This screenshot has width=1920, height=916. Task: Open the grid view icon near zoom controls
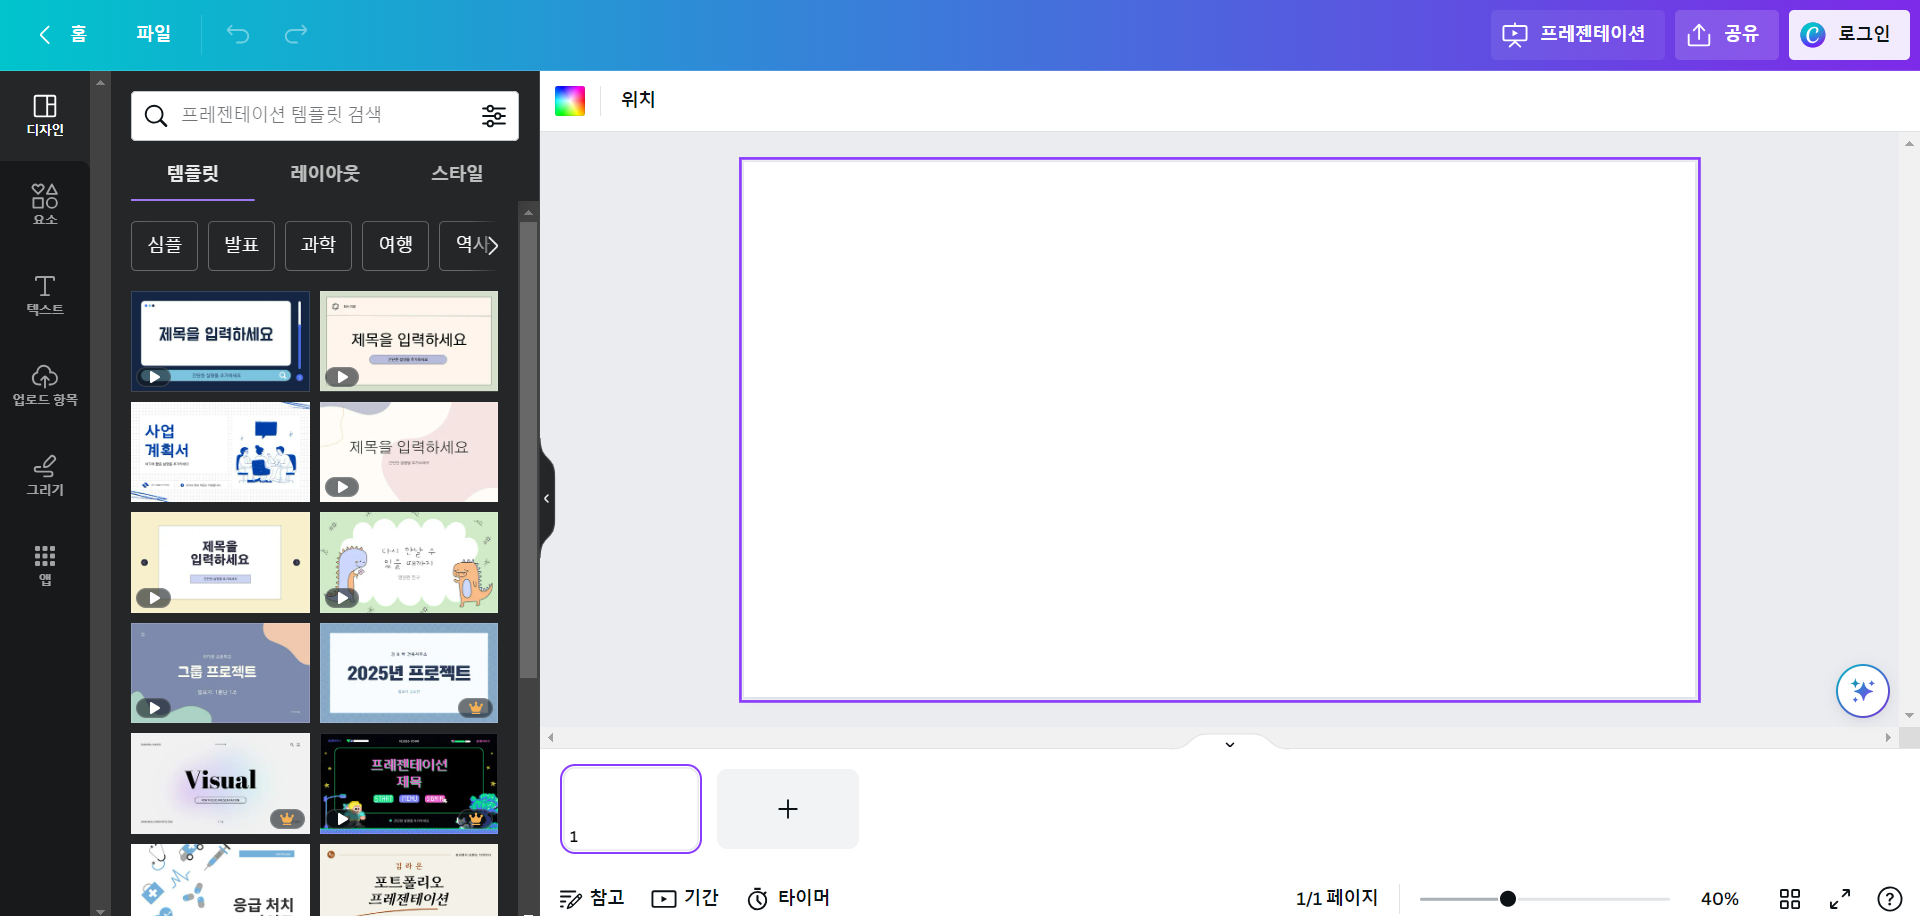1790,898
